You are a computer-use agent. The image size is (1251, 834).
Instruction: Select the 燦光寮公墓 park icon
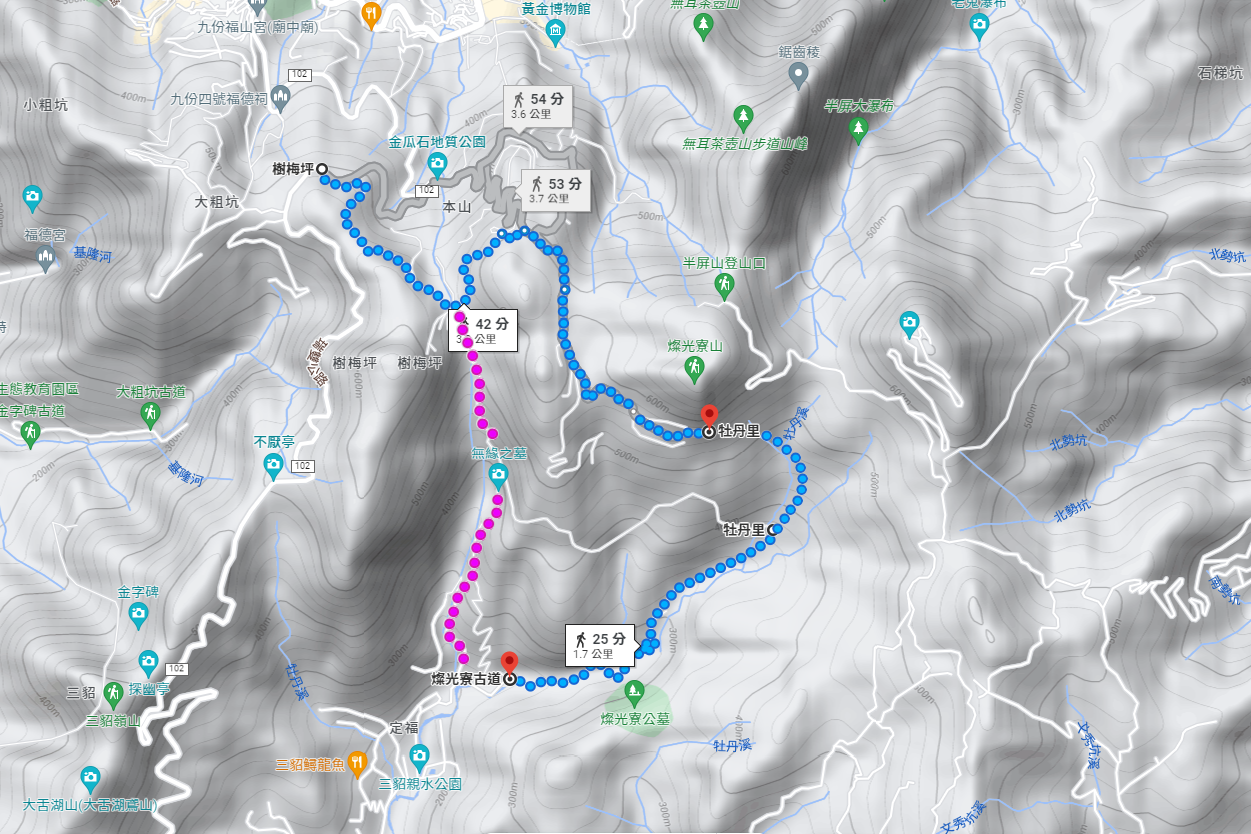point(633,690)
